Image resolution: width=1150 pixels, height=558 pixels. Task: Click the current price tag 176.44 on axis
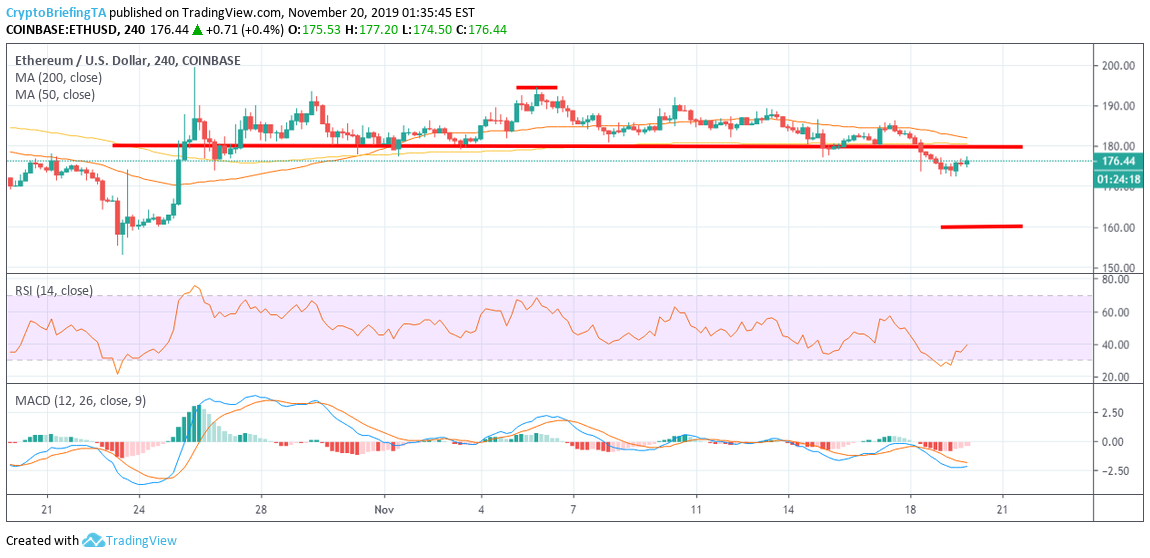point(1118,161)
